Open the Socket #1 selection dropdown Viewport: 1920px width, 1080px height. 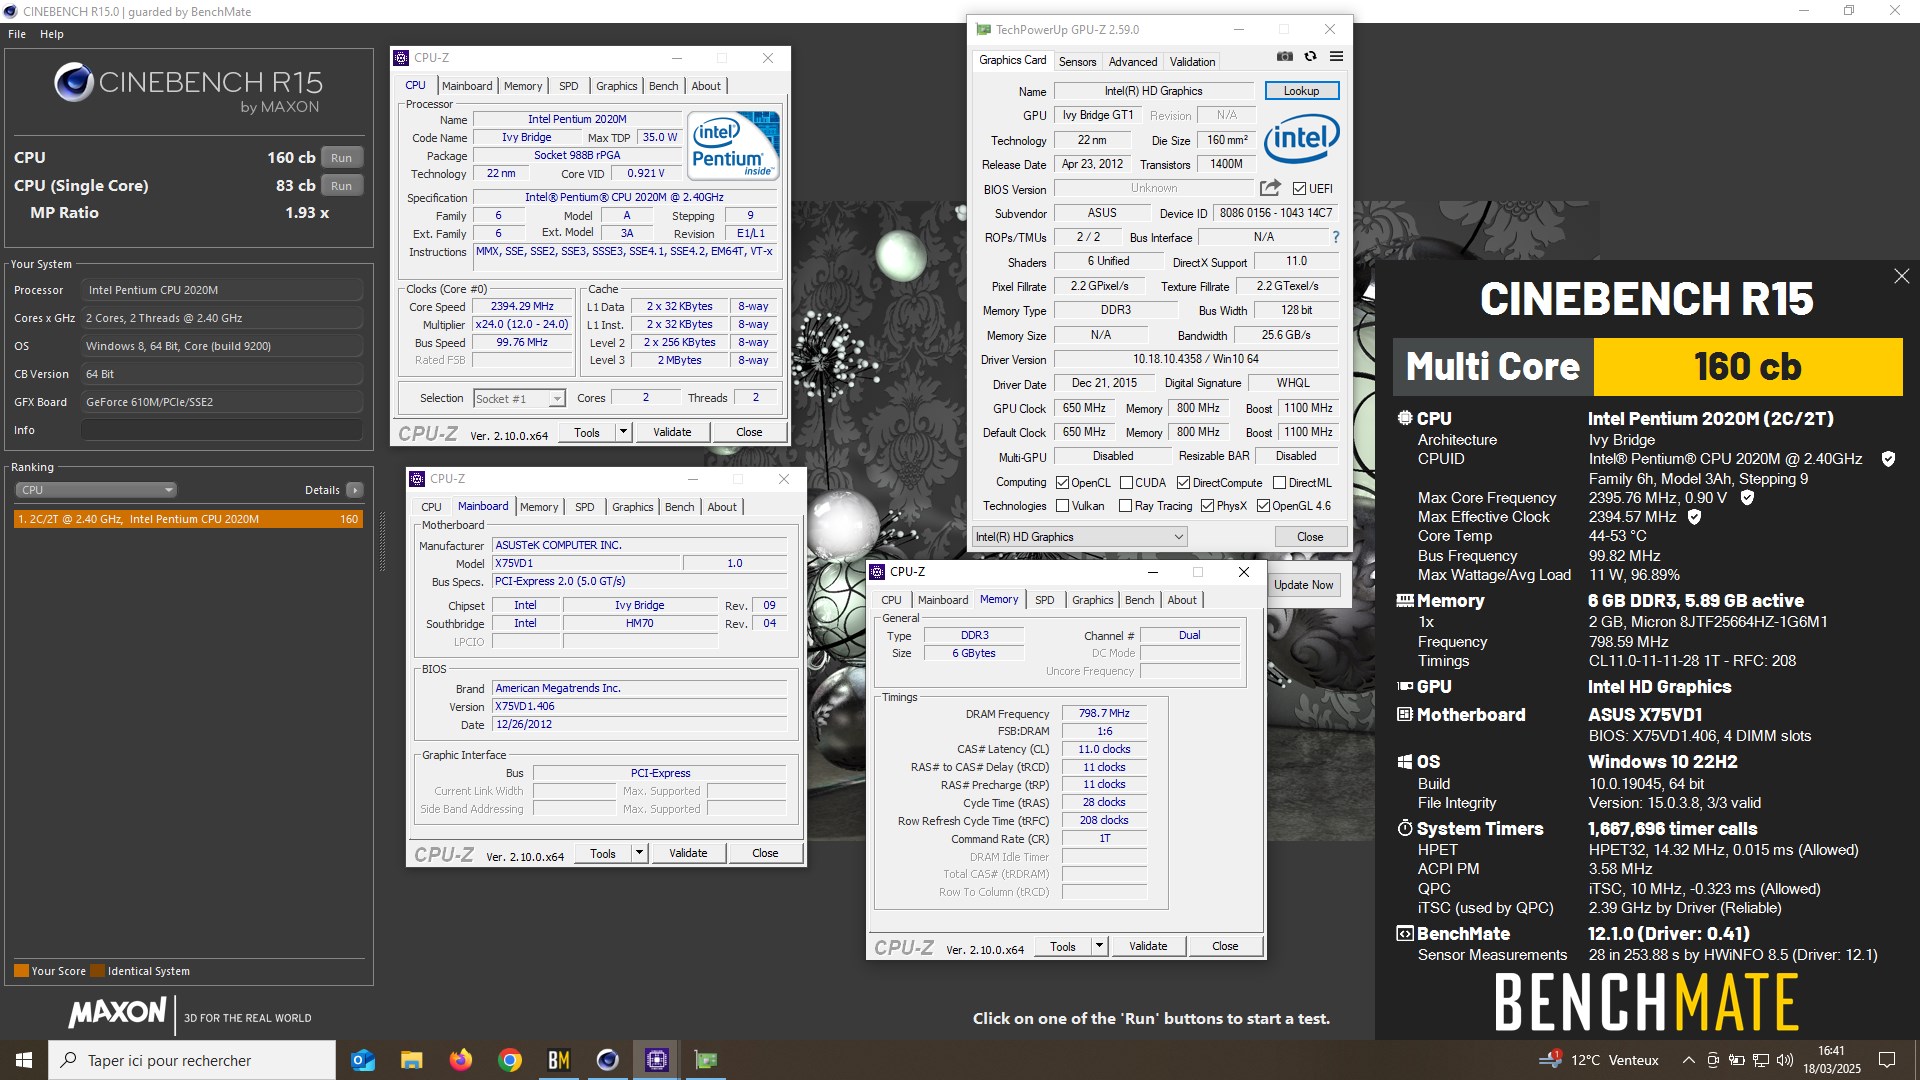(x=519, y=399)
